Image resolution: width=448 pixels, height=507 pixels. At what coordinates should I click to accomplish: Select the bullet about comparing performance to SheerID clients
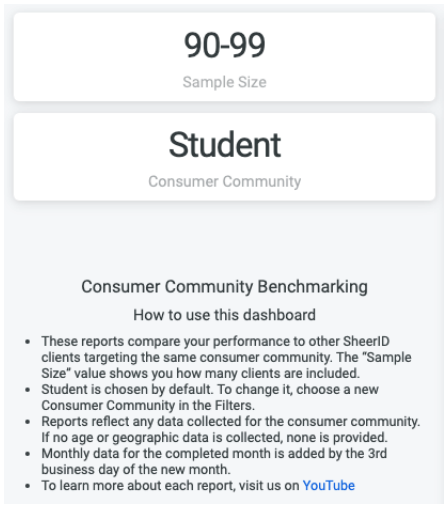(227, 357)
